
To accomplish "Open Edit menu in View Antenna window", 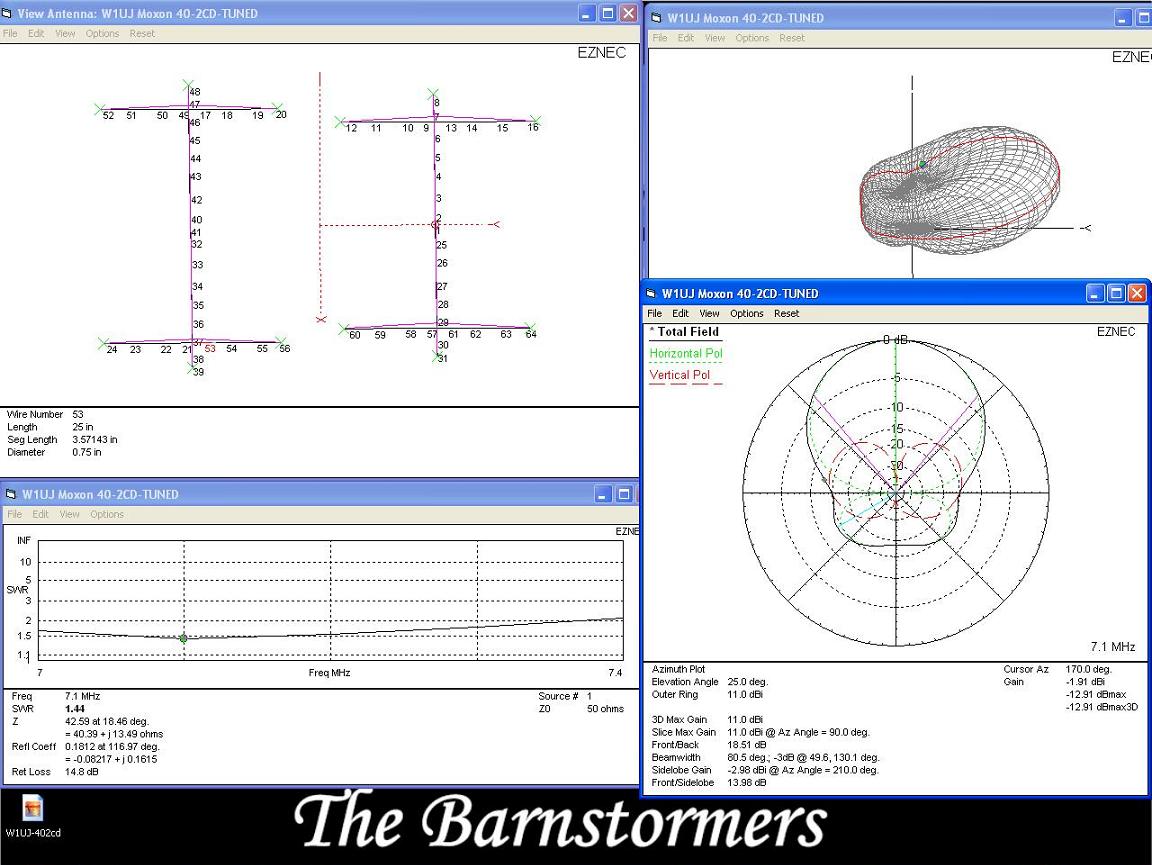I will pos(36,34).
